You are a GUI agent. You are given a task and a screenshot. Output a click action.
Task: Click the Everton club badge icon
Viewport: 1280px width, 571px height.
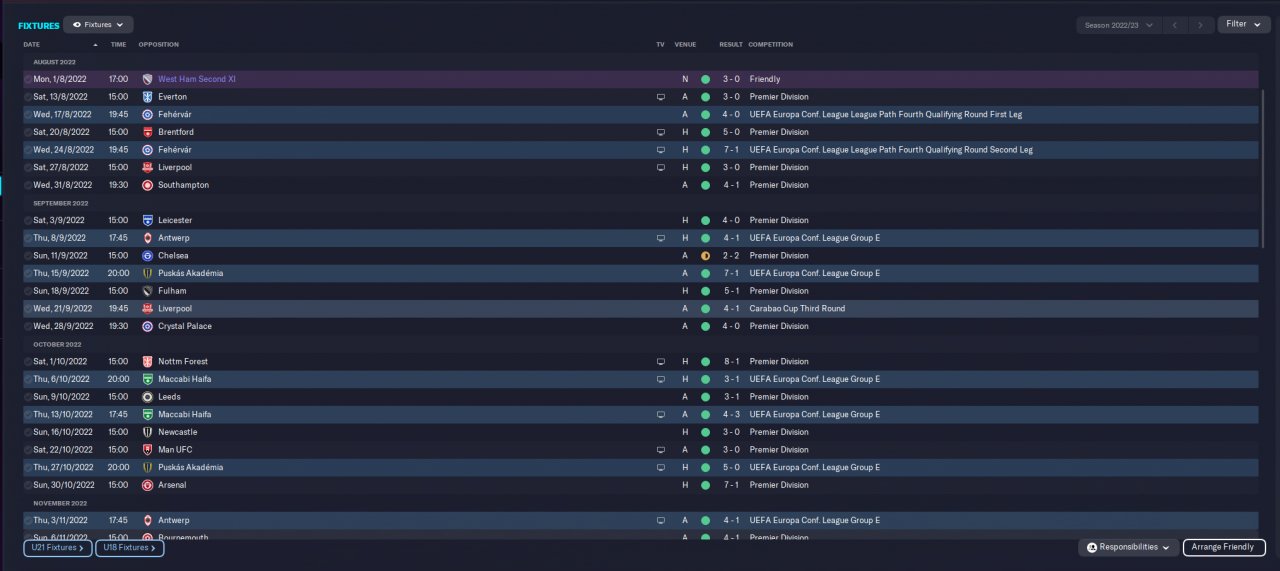coord(147,97)
